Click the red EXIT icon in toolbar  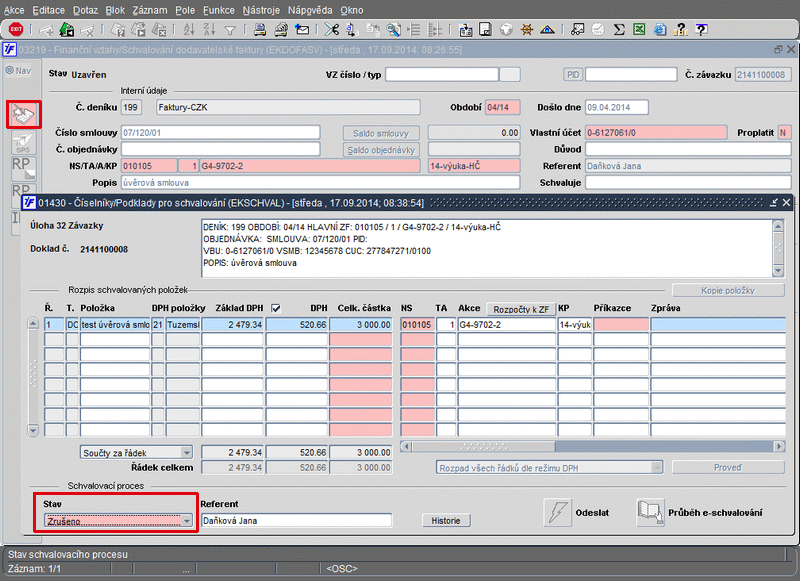(x=16, y=30)
